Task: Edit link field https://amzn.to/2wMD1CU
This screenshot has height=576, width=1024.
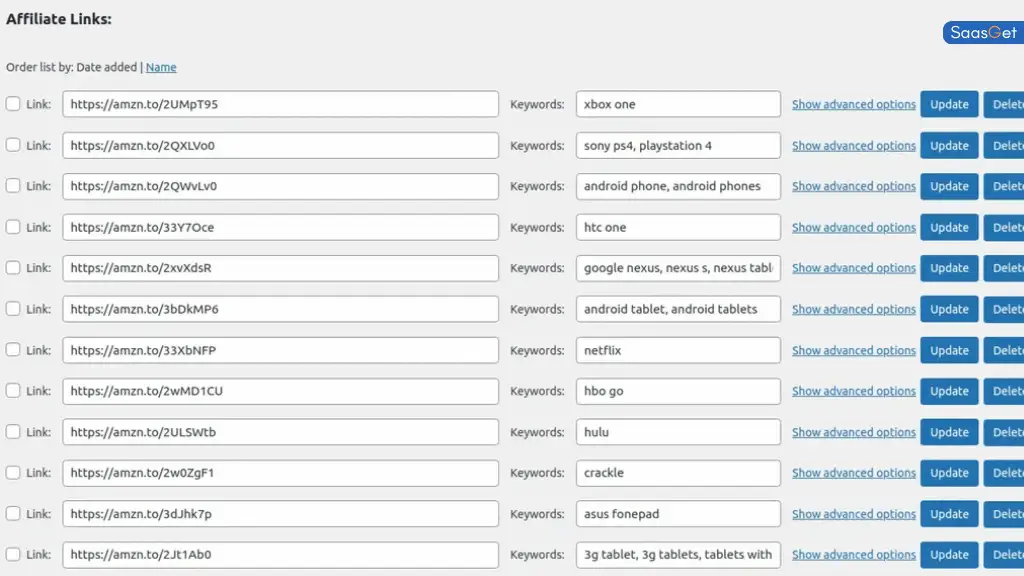Action: (280, 391)
